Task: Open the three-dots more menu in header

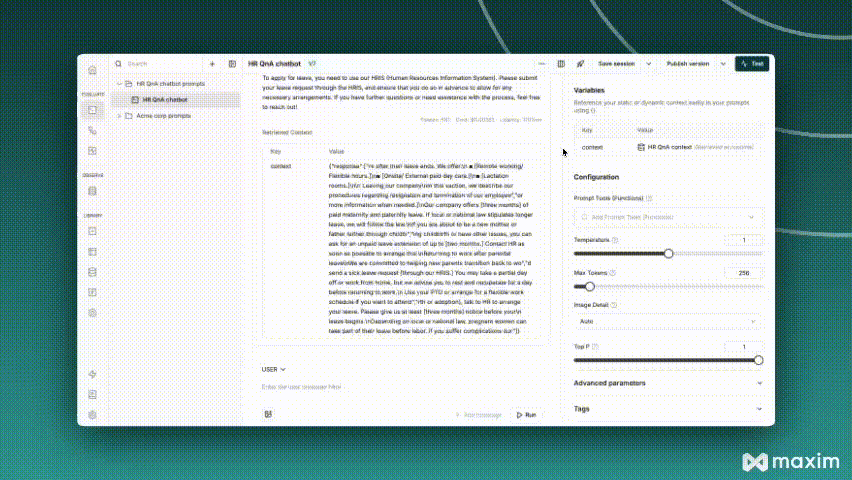Action: click(x=542, y=64)
